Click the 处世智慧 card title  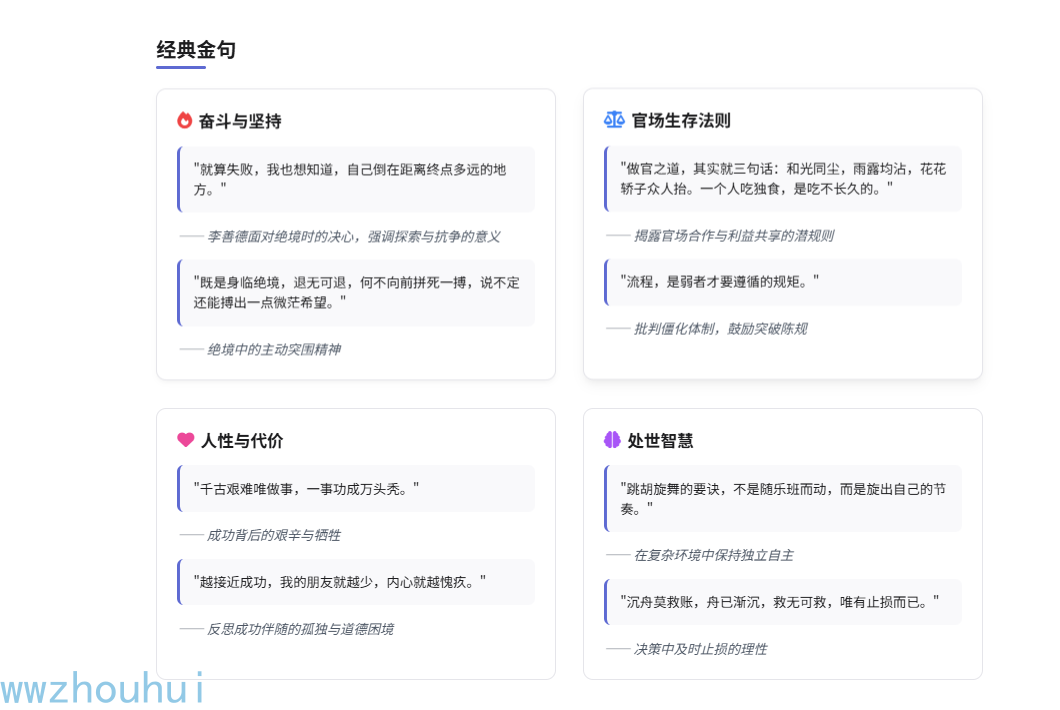(660, 441)
